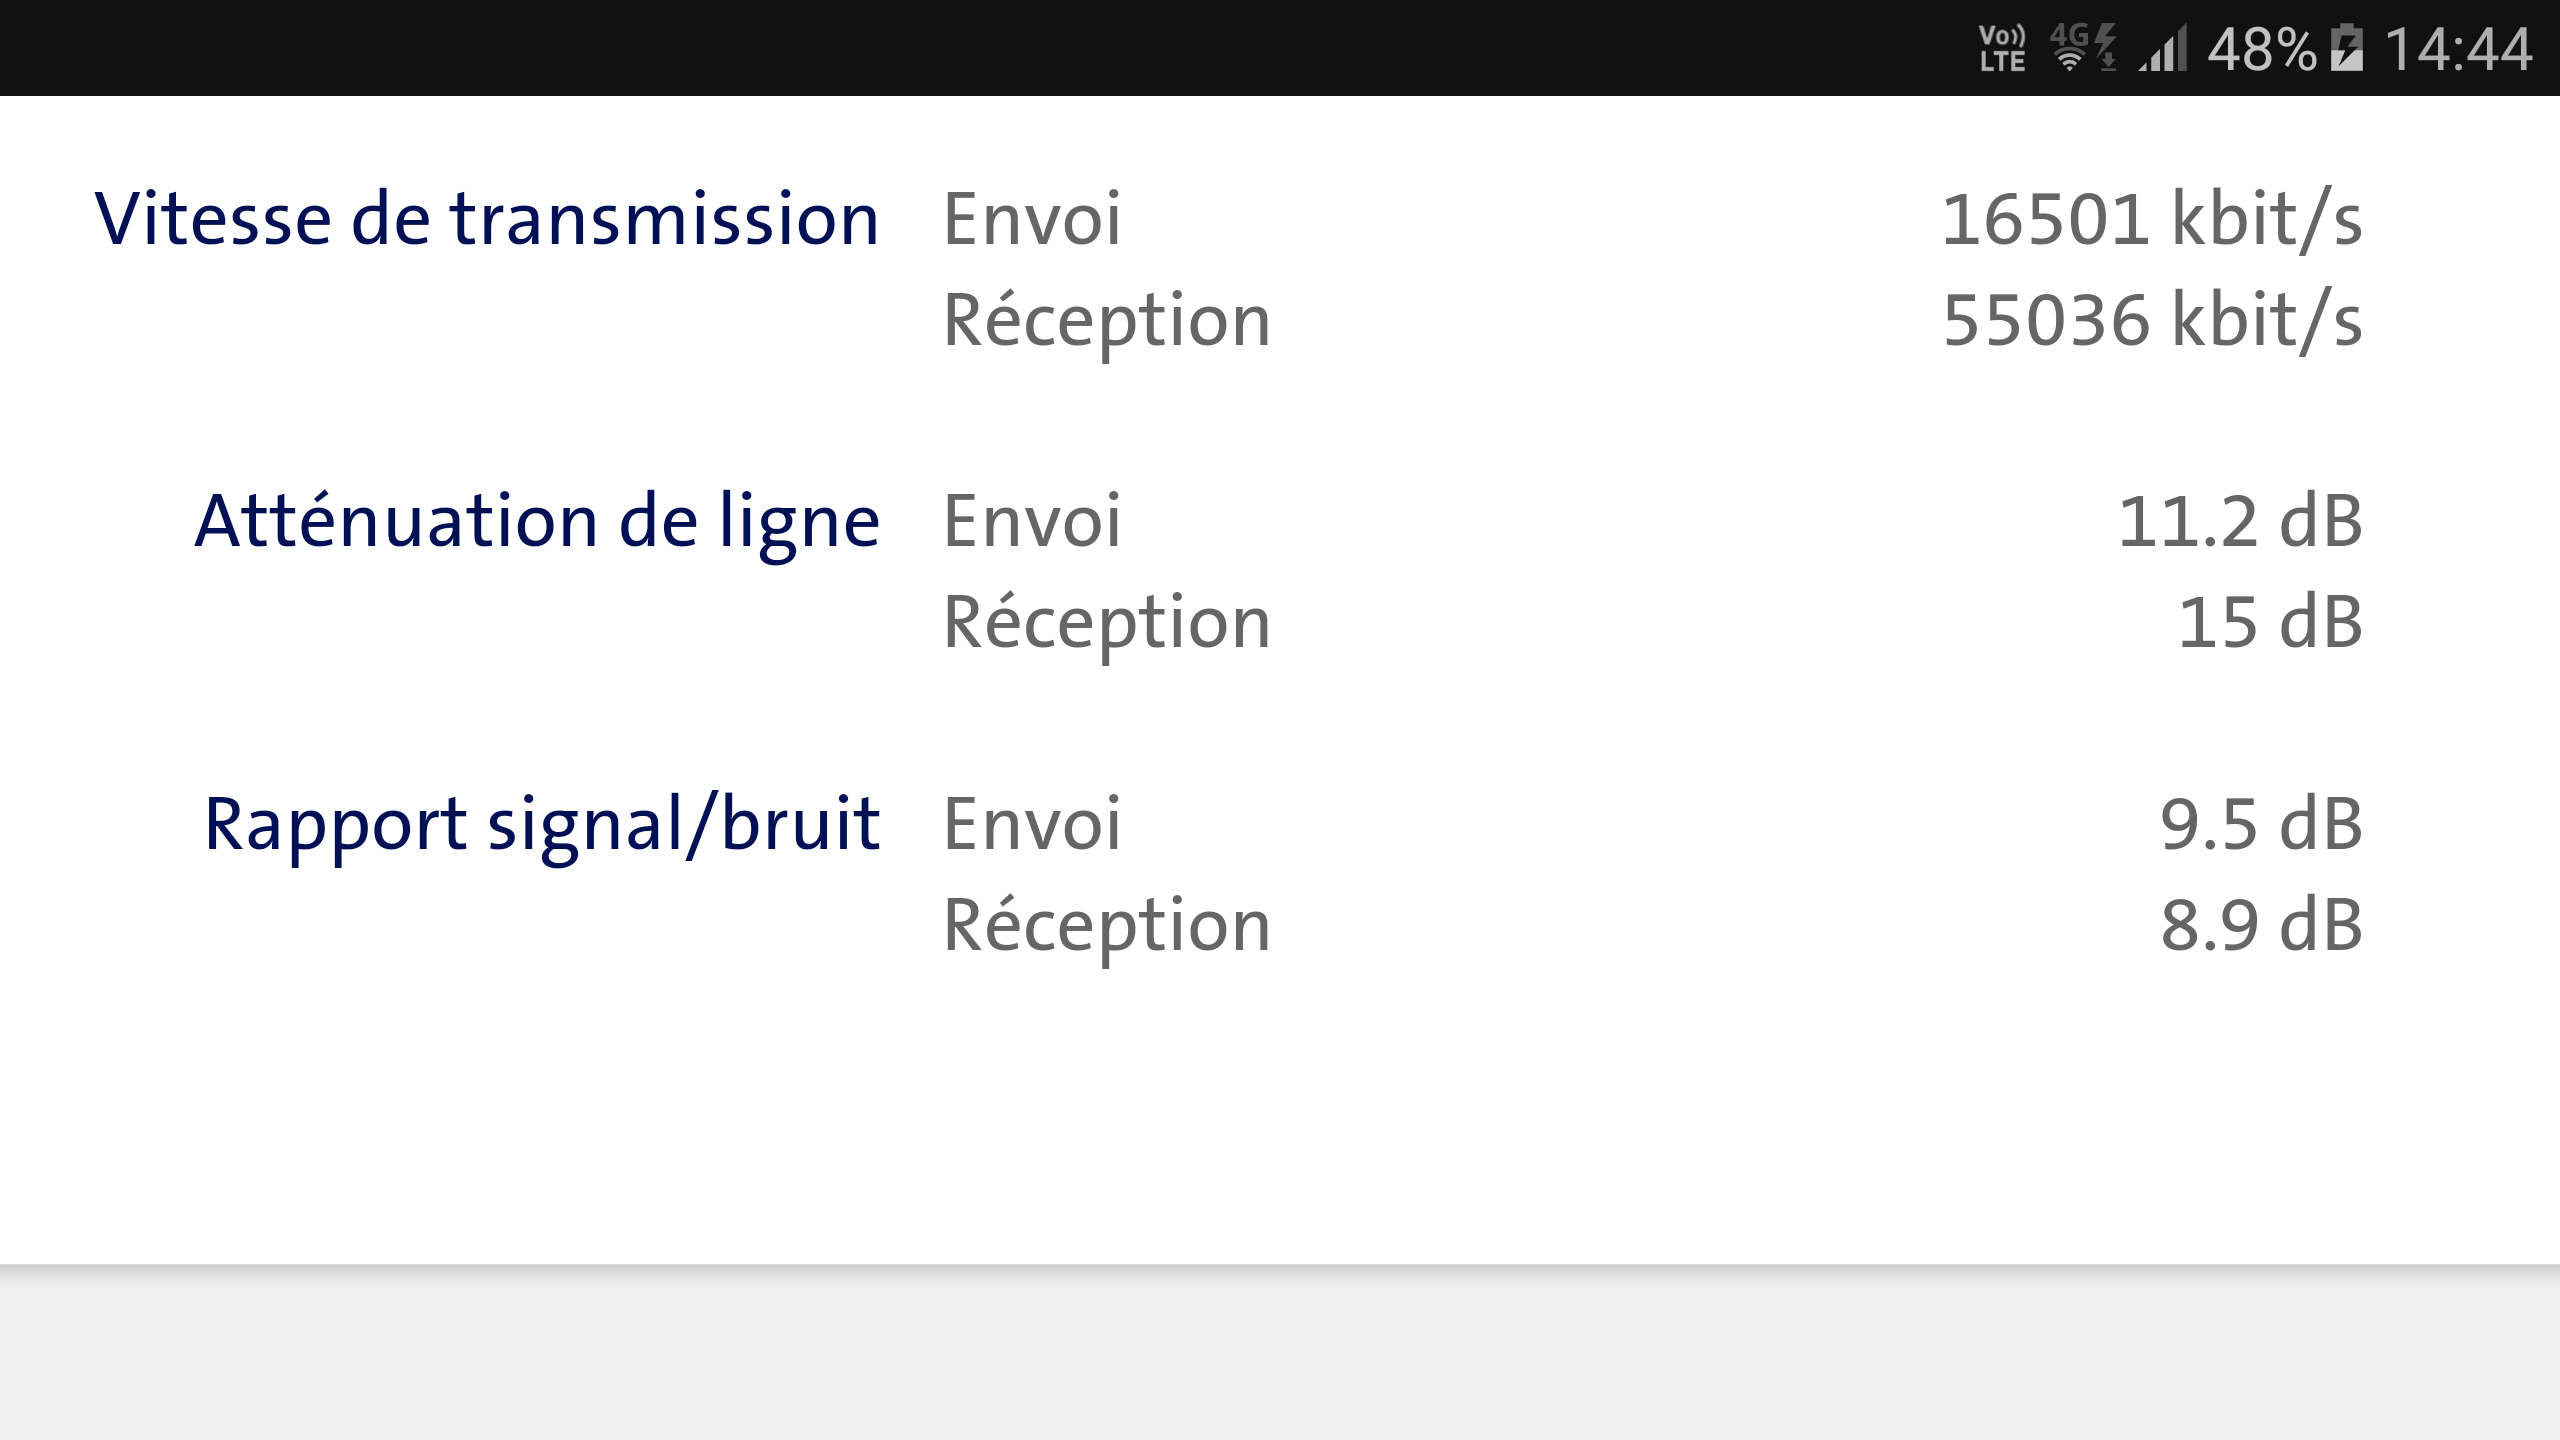
Task: Tap the 4G network icon
Action: click(x=2067, y=34)
